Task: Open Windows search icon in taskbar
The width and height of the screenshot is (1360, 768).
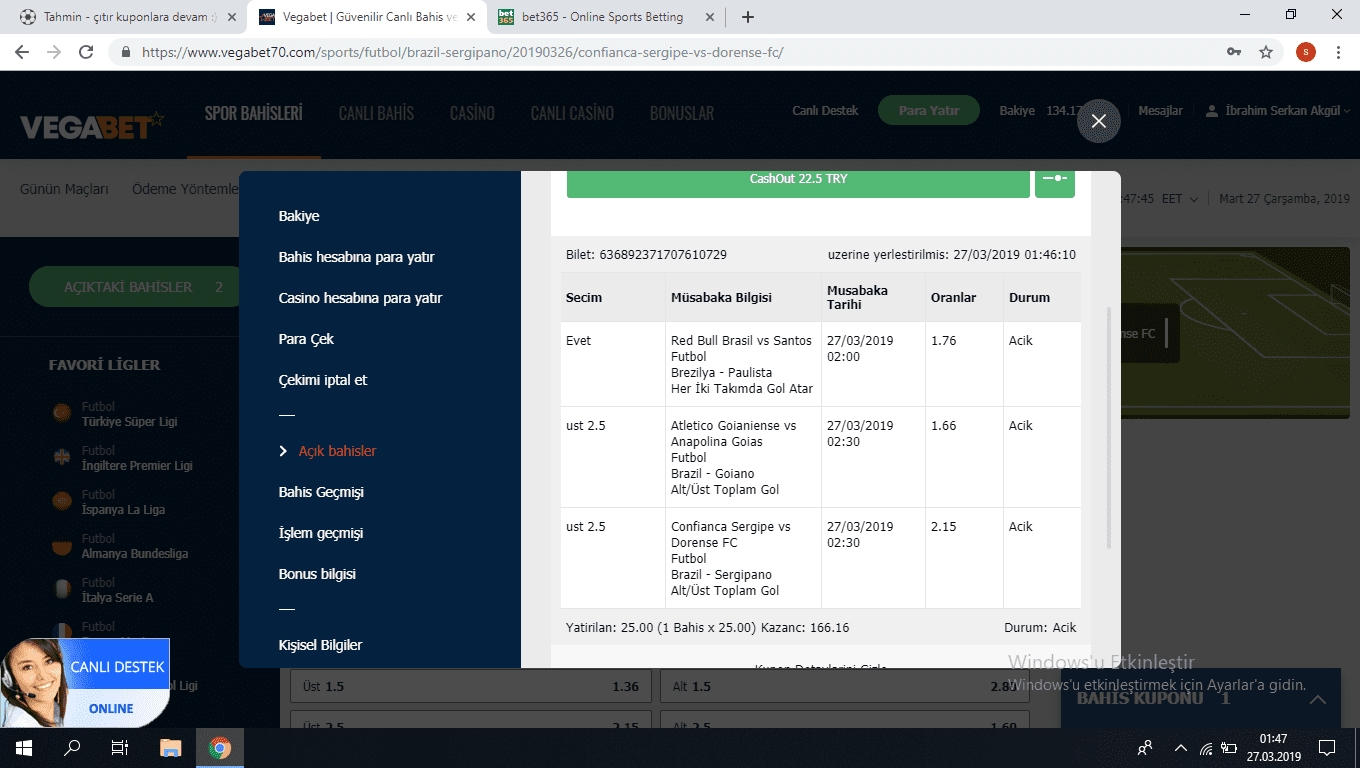Action: [72, 748]
